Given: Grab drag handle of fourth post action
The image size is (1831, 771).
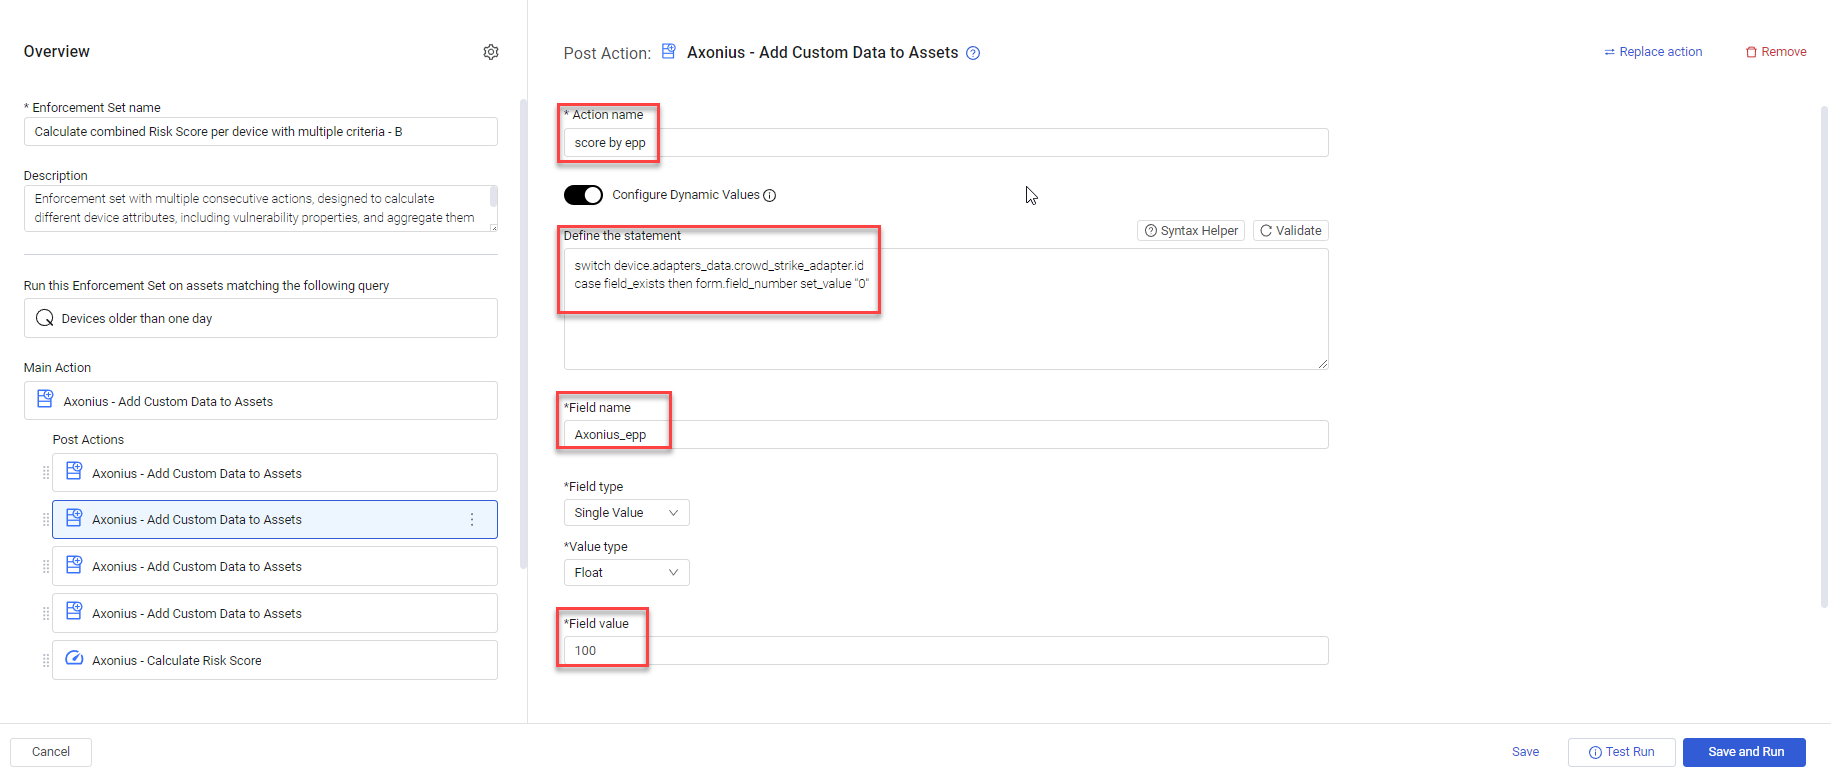Looking at the screenshot, I should pos(46,614).
